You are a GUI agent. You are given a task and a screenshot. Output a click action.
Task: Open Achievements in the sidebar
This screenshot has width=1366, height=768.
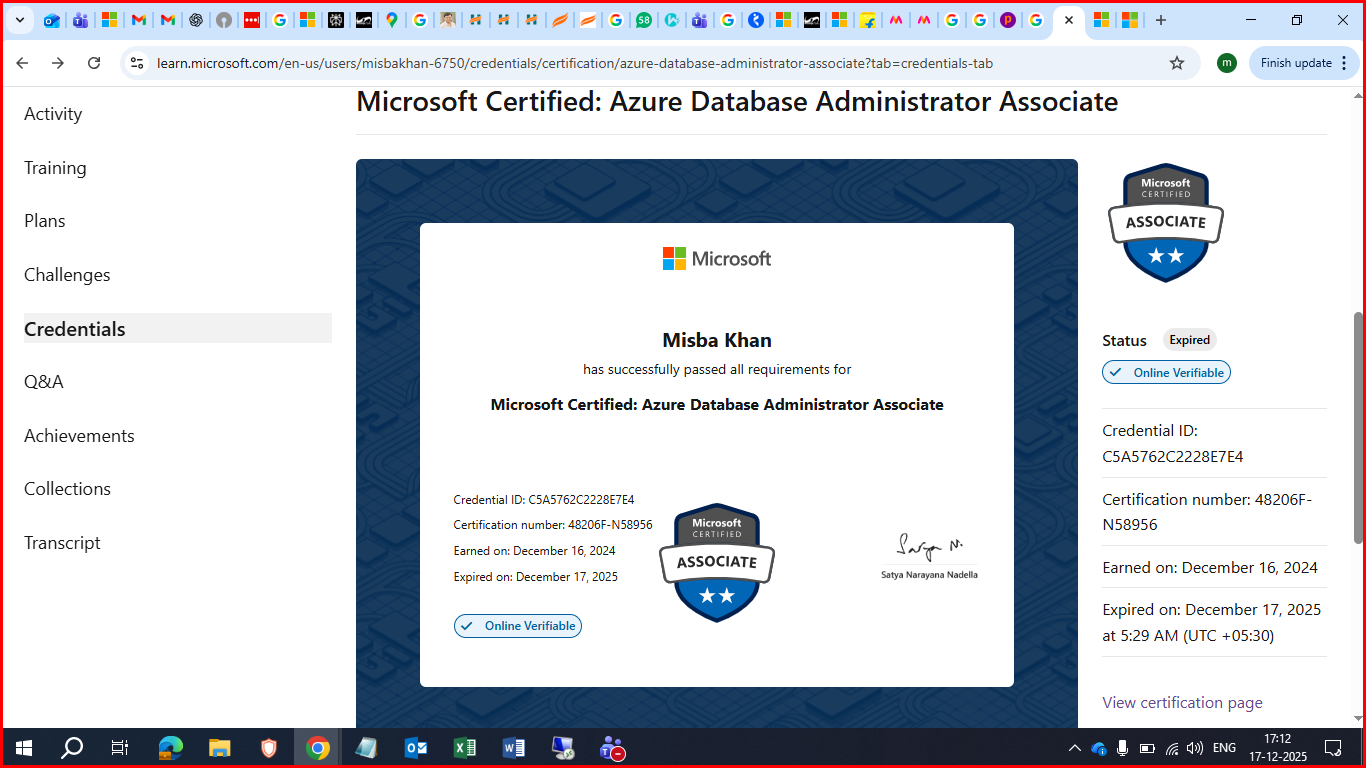coord(79,436)
